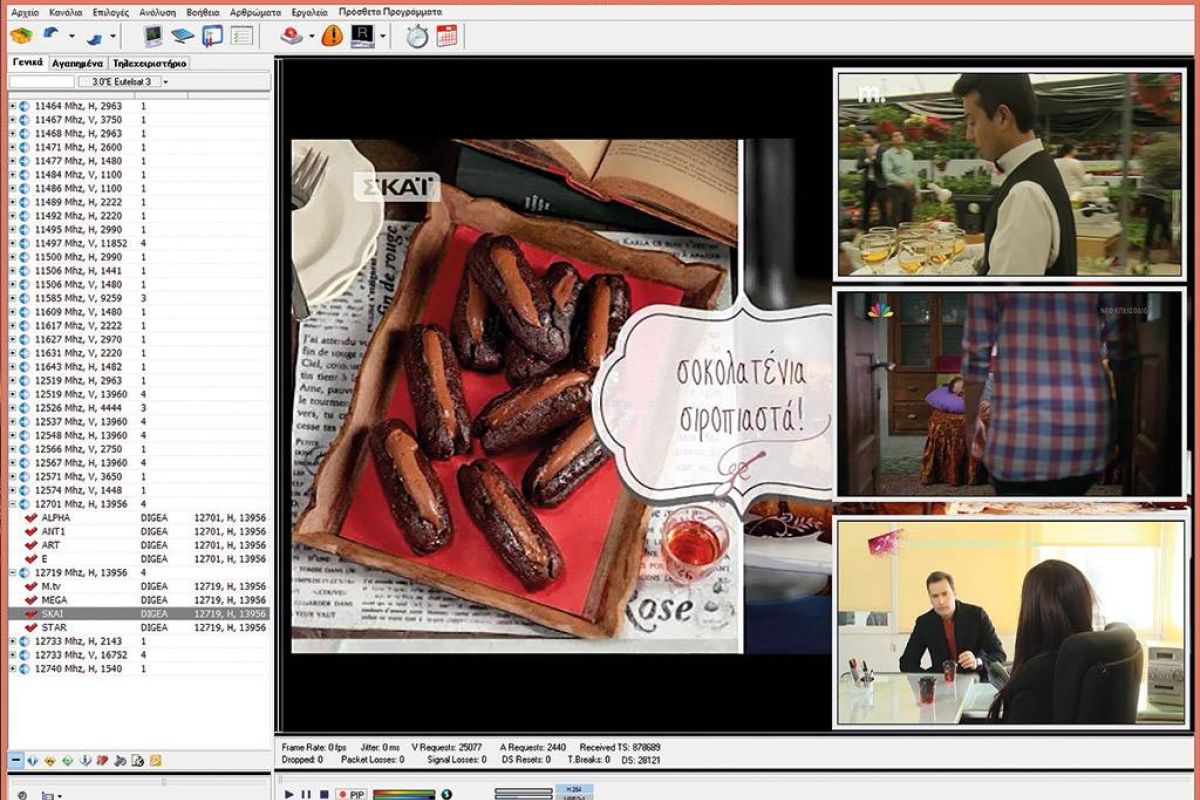
Task: Collapse the 12719 Mhz, H, 13956 transponder node
Action: (x=12, y=573)
